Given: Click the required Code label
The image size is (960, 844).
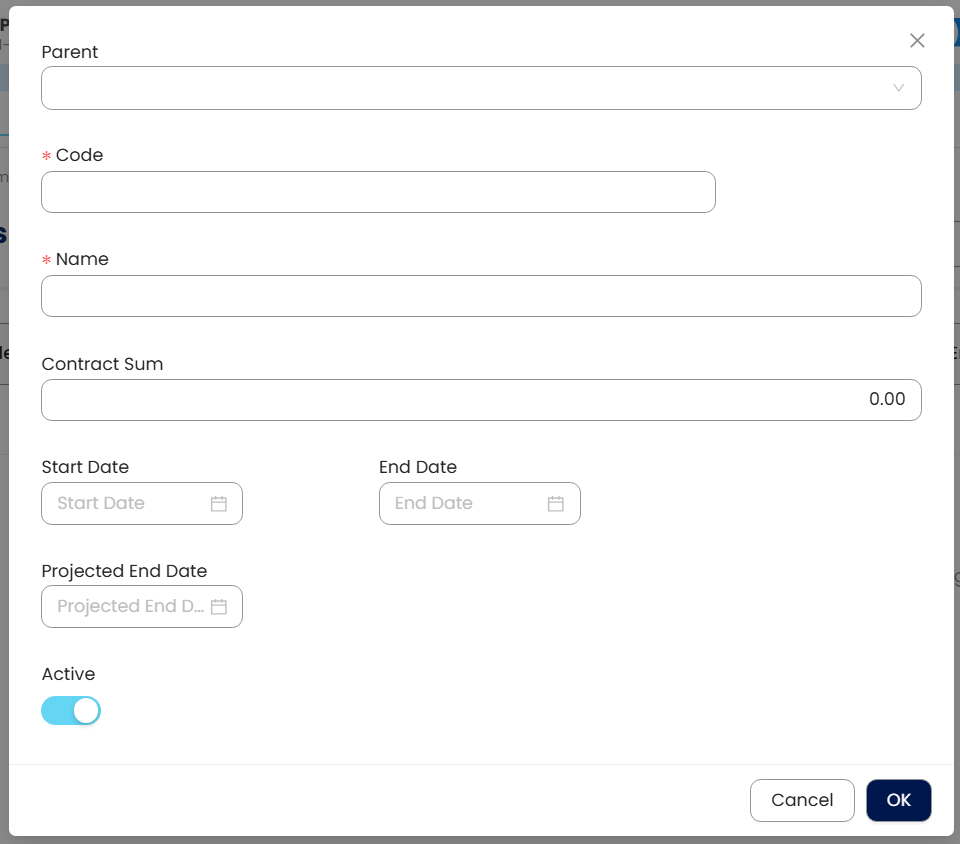Looking at the screenshot, I should pos(79,155).
